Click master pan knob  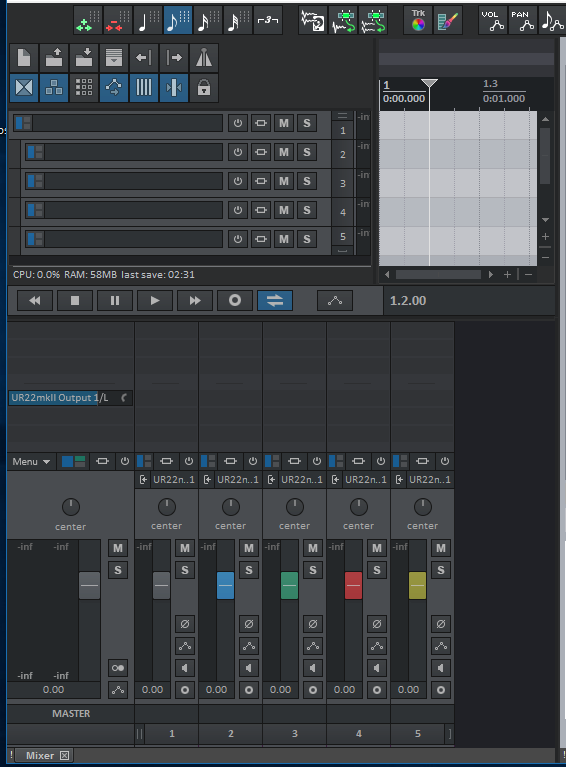point(71,507)
